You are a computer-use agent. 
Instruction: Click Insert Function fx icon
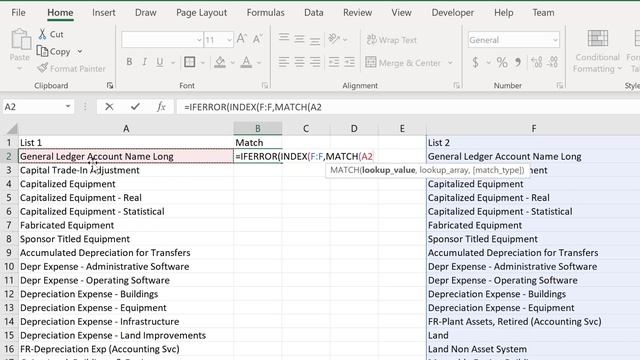point(161,107)
